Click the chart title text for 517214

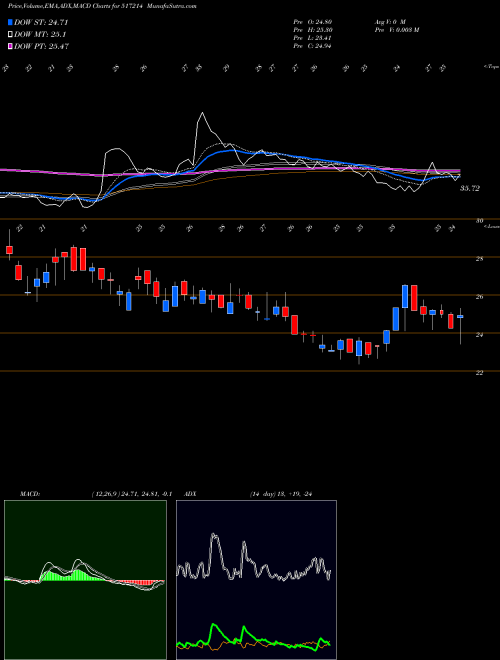[x=77, y=6]
